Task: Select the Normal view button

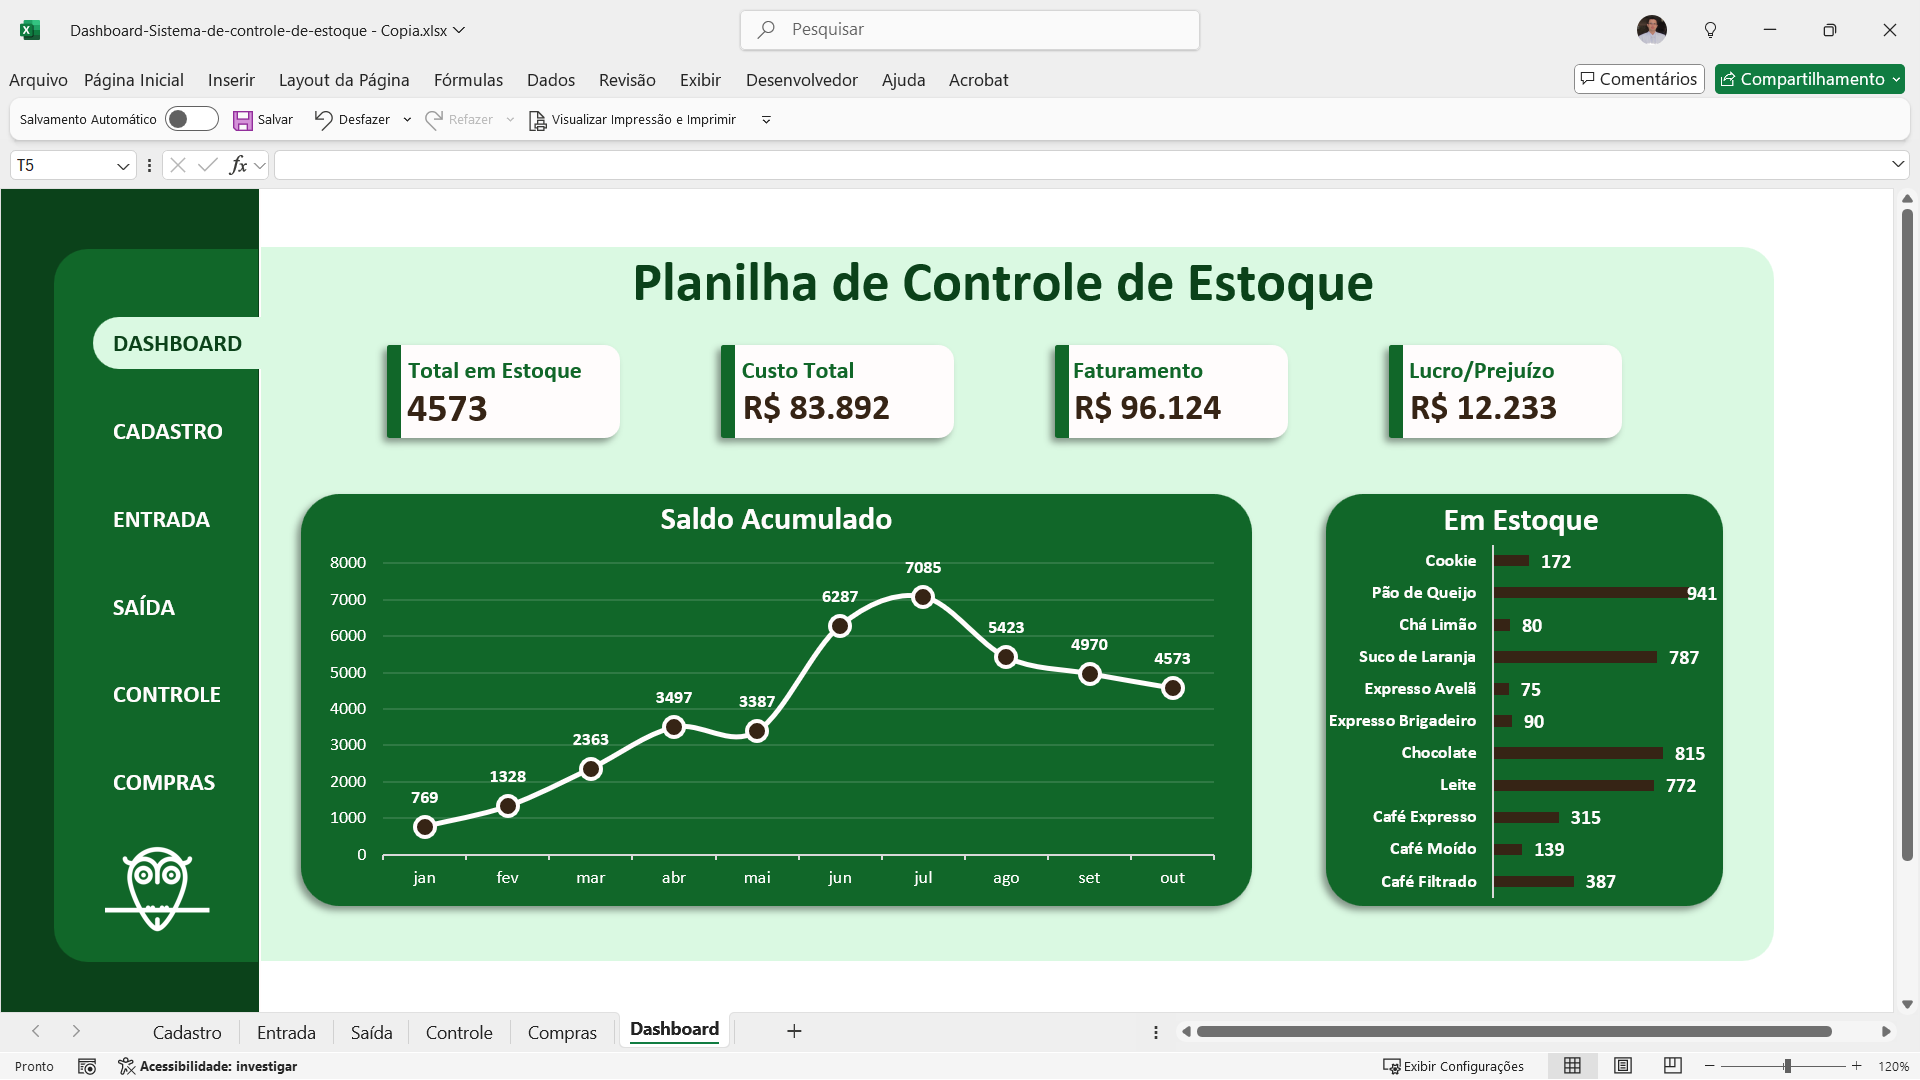Action: [1572, 1066]
